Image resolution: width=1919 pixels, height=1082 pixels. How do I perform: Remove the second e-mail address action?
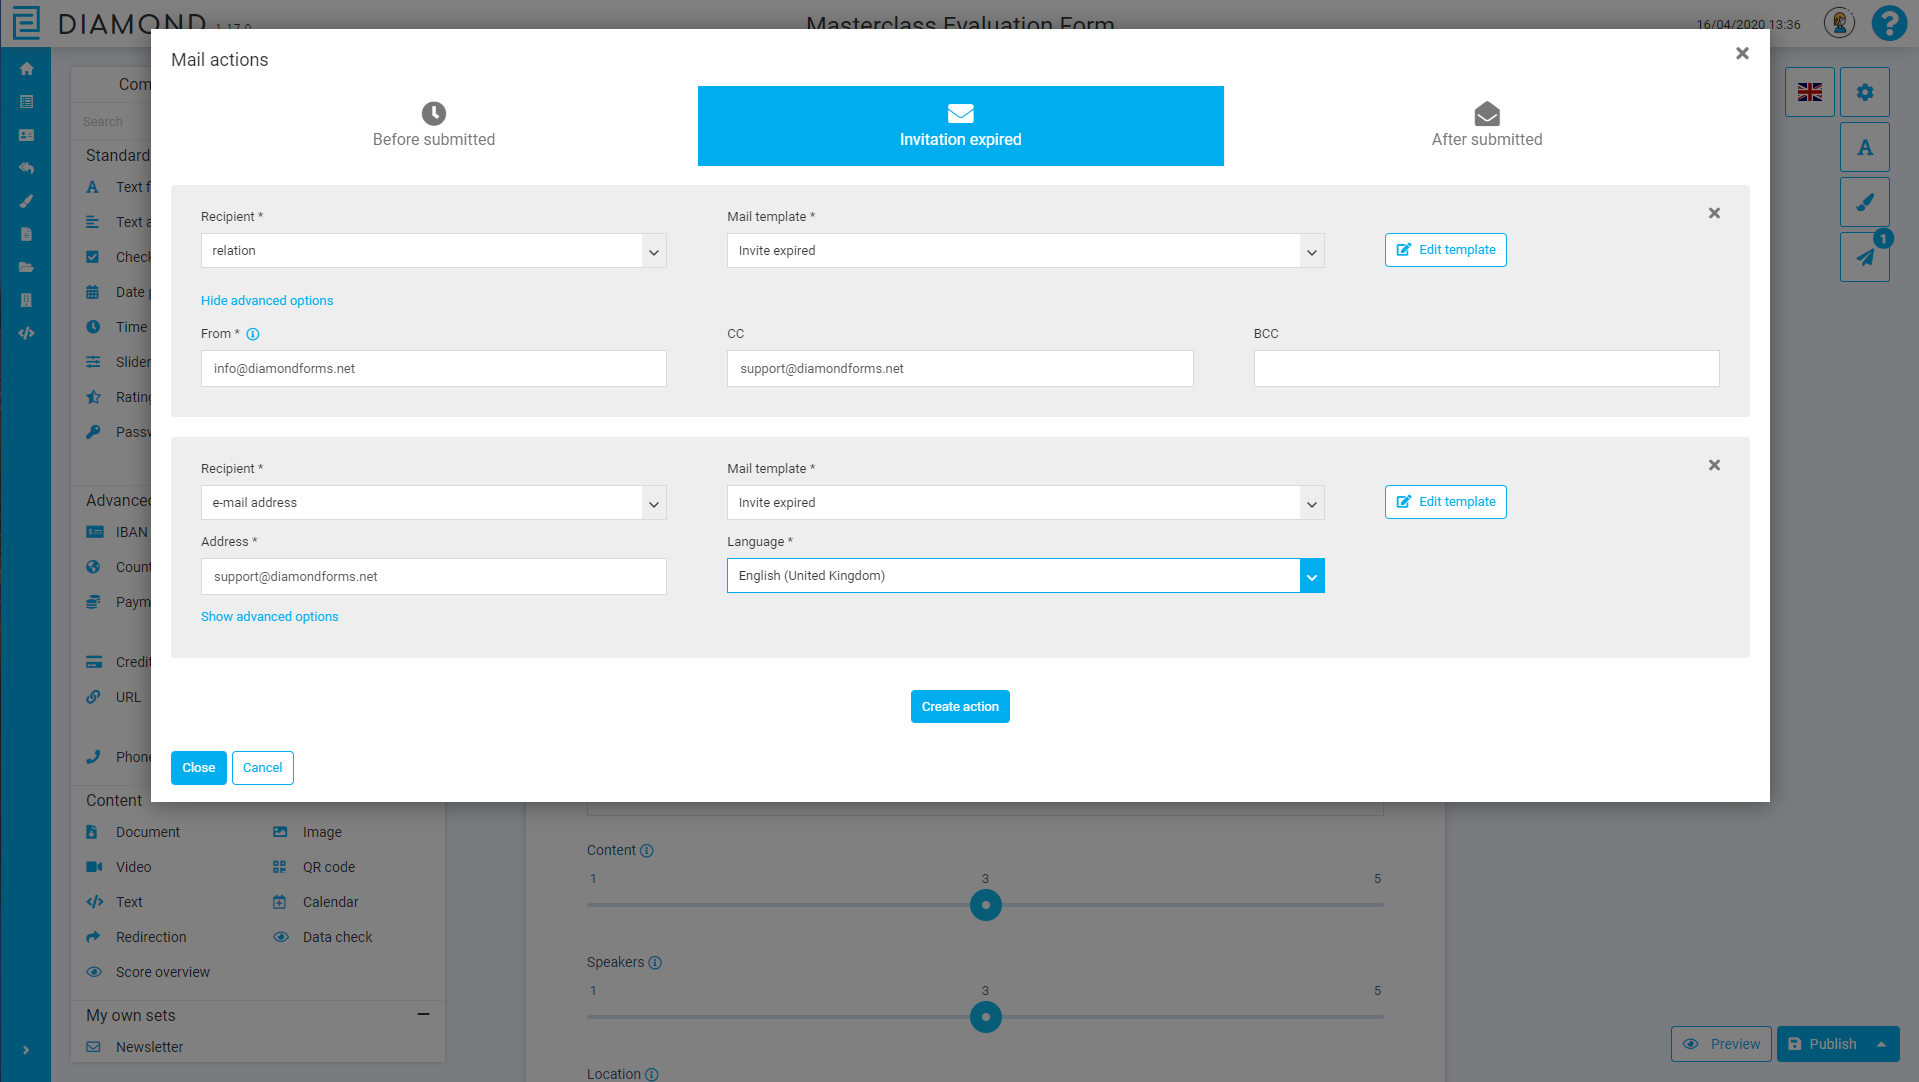click(x=1714, y=465)
